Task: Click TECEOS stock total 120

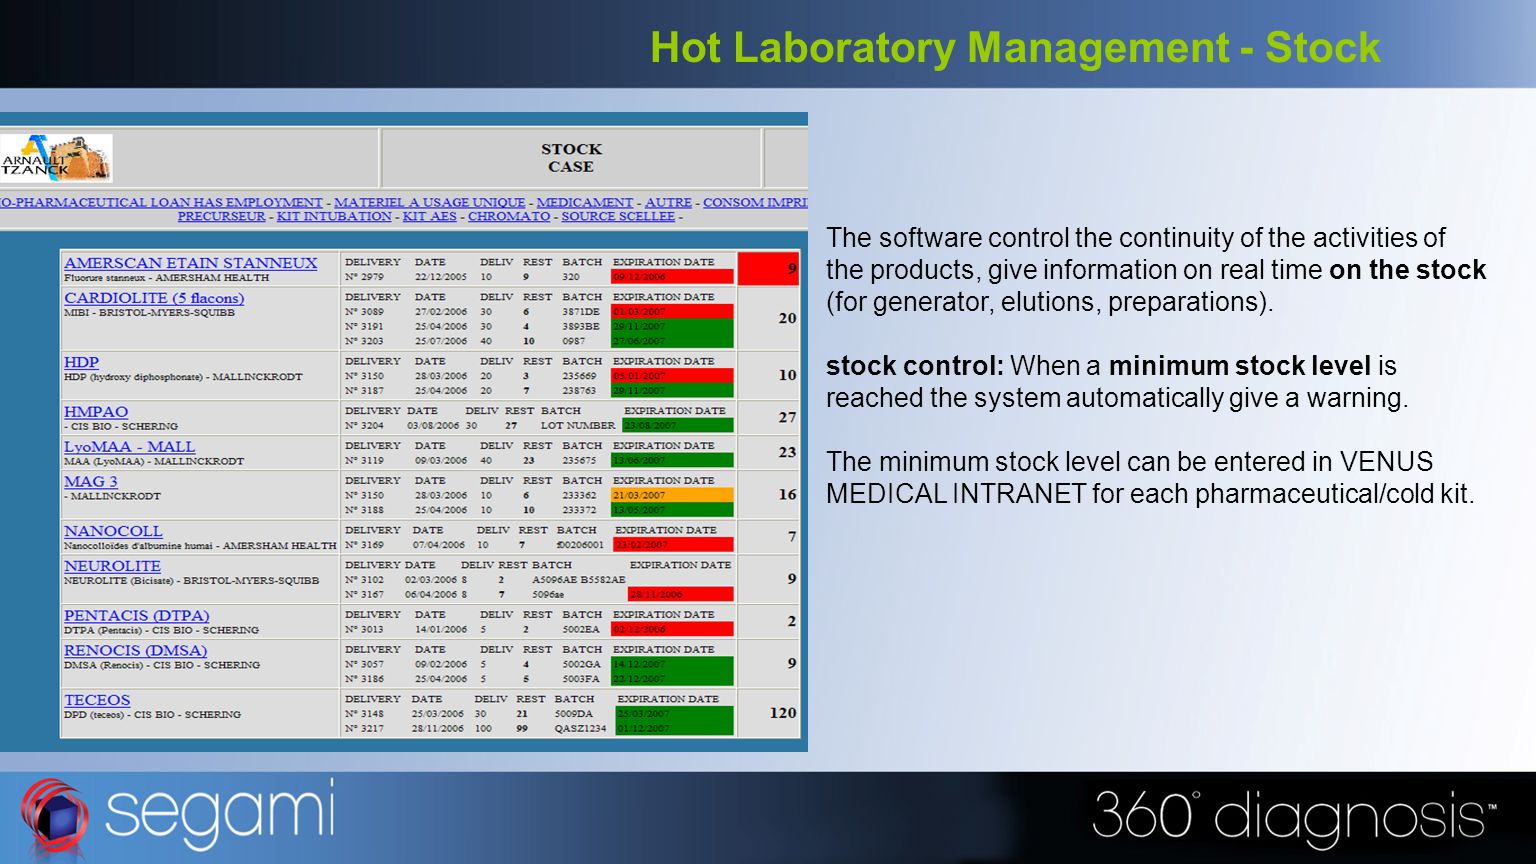Action: coord(783,713)
